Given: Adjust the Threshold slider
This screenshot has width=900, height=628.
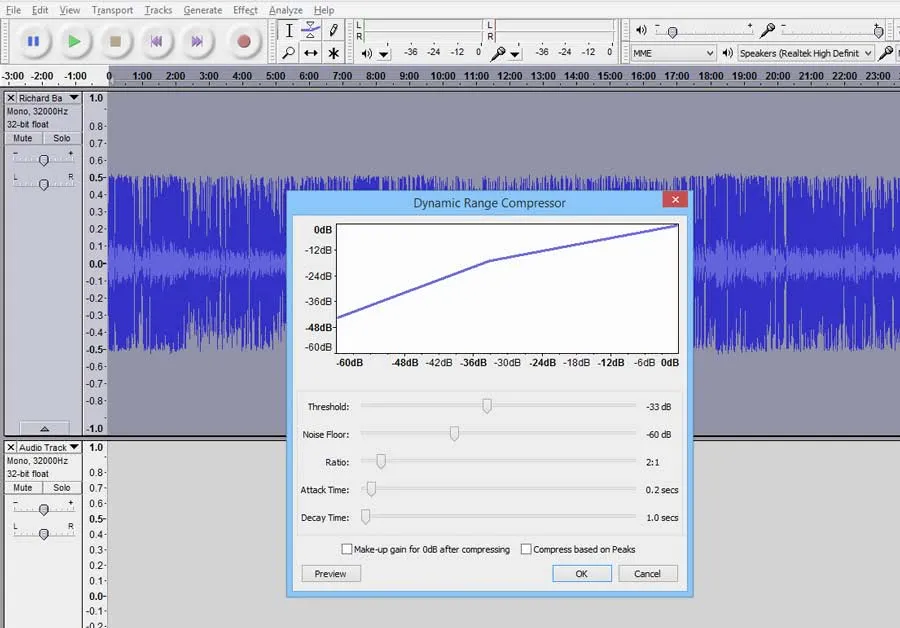Looking at the screenshot, I should pos(487,405).
